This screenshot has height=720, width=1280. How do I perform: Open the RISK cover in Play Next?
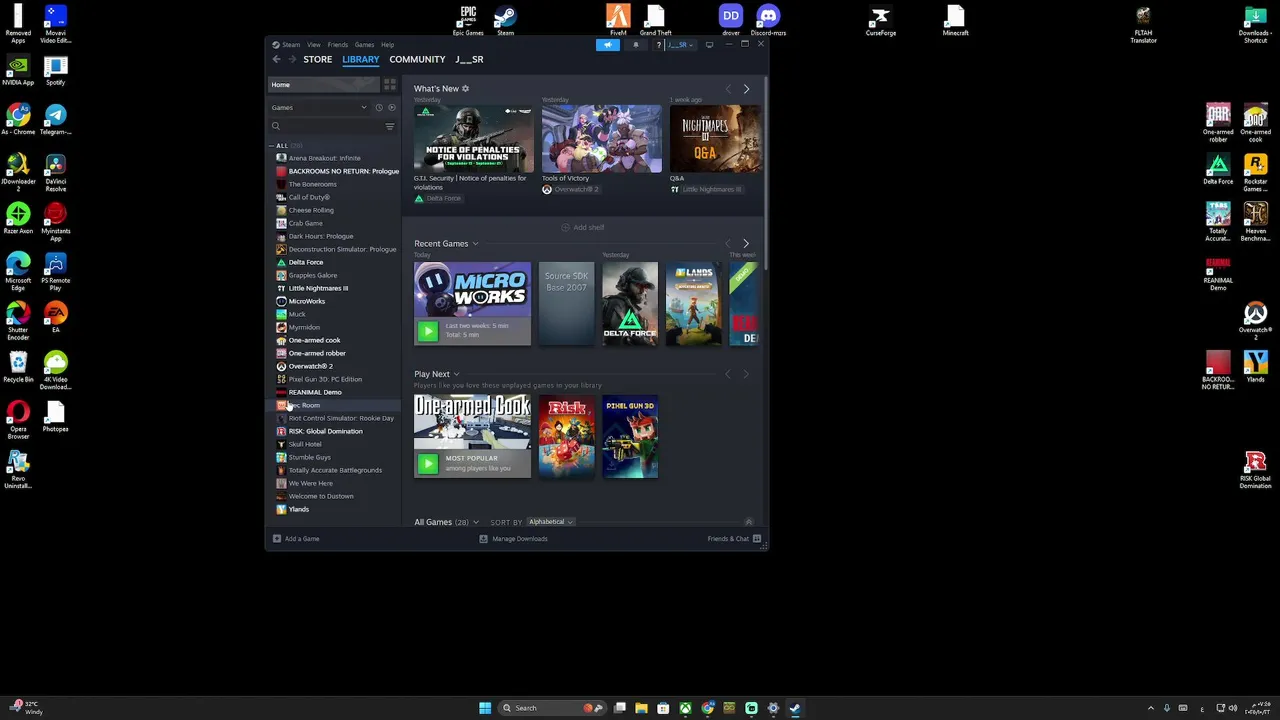[566, 436]
